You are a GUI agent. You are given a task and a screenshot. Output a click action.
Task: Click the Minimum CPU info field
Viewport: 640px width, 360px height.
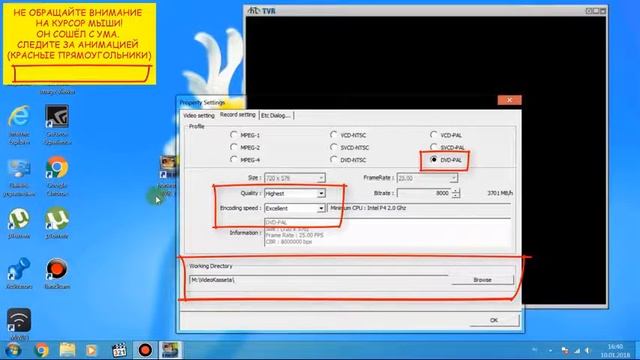point(419,208)
